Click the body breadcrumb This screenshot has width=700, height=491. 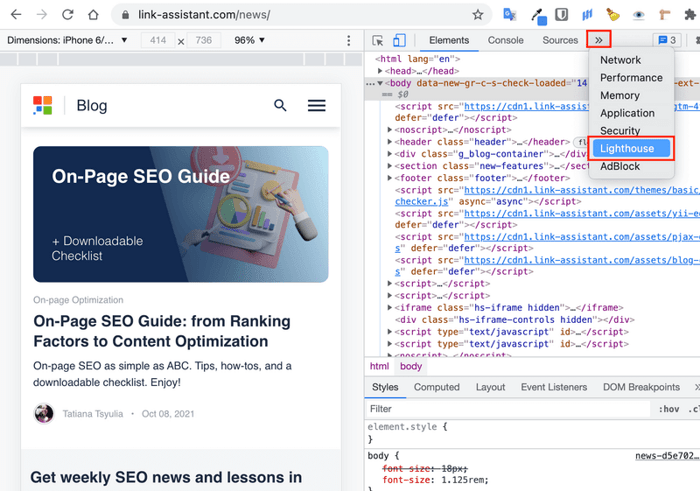[411, 366]
